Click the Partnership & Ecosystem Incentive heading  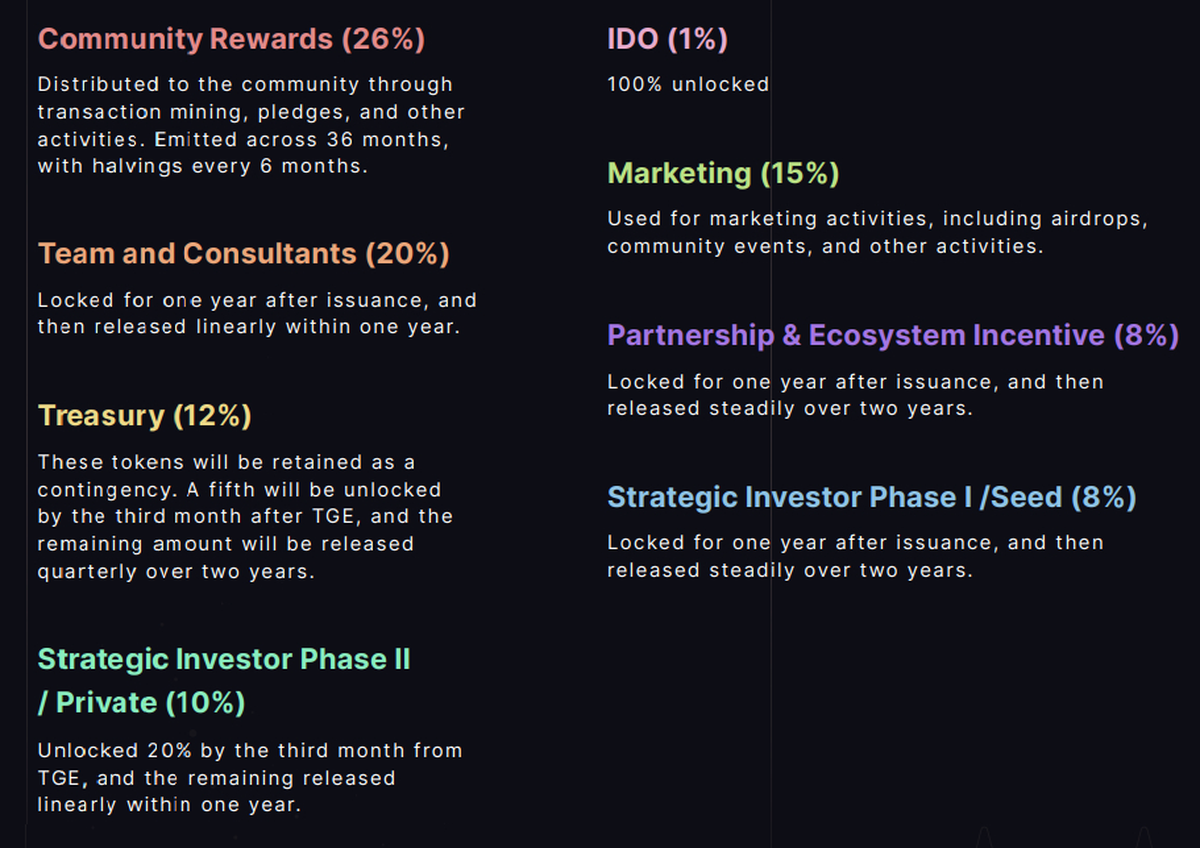tap(893, 336)
